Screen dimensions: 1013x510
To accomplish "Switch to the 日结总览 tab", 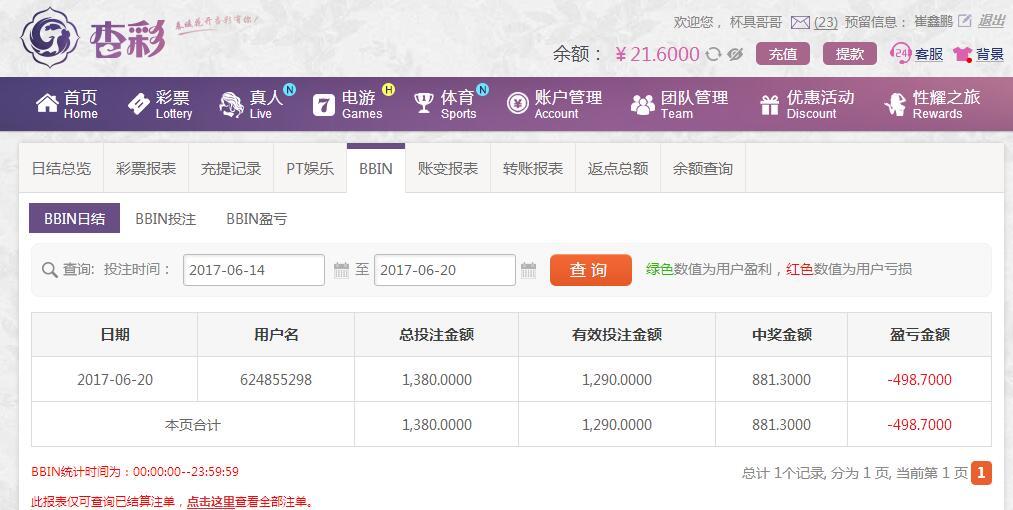I will pos(61,169).
